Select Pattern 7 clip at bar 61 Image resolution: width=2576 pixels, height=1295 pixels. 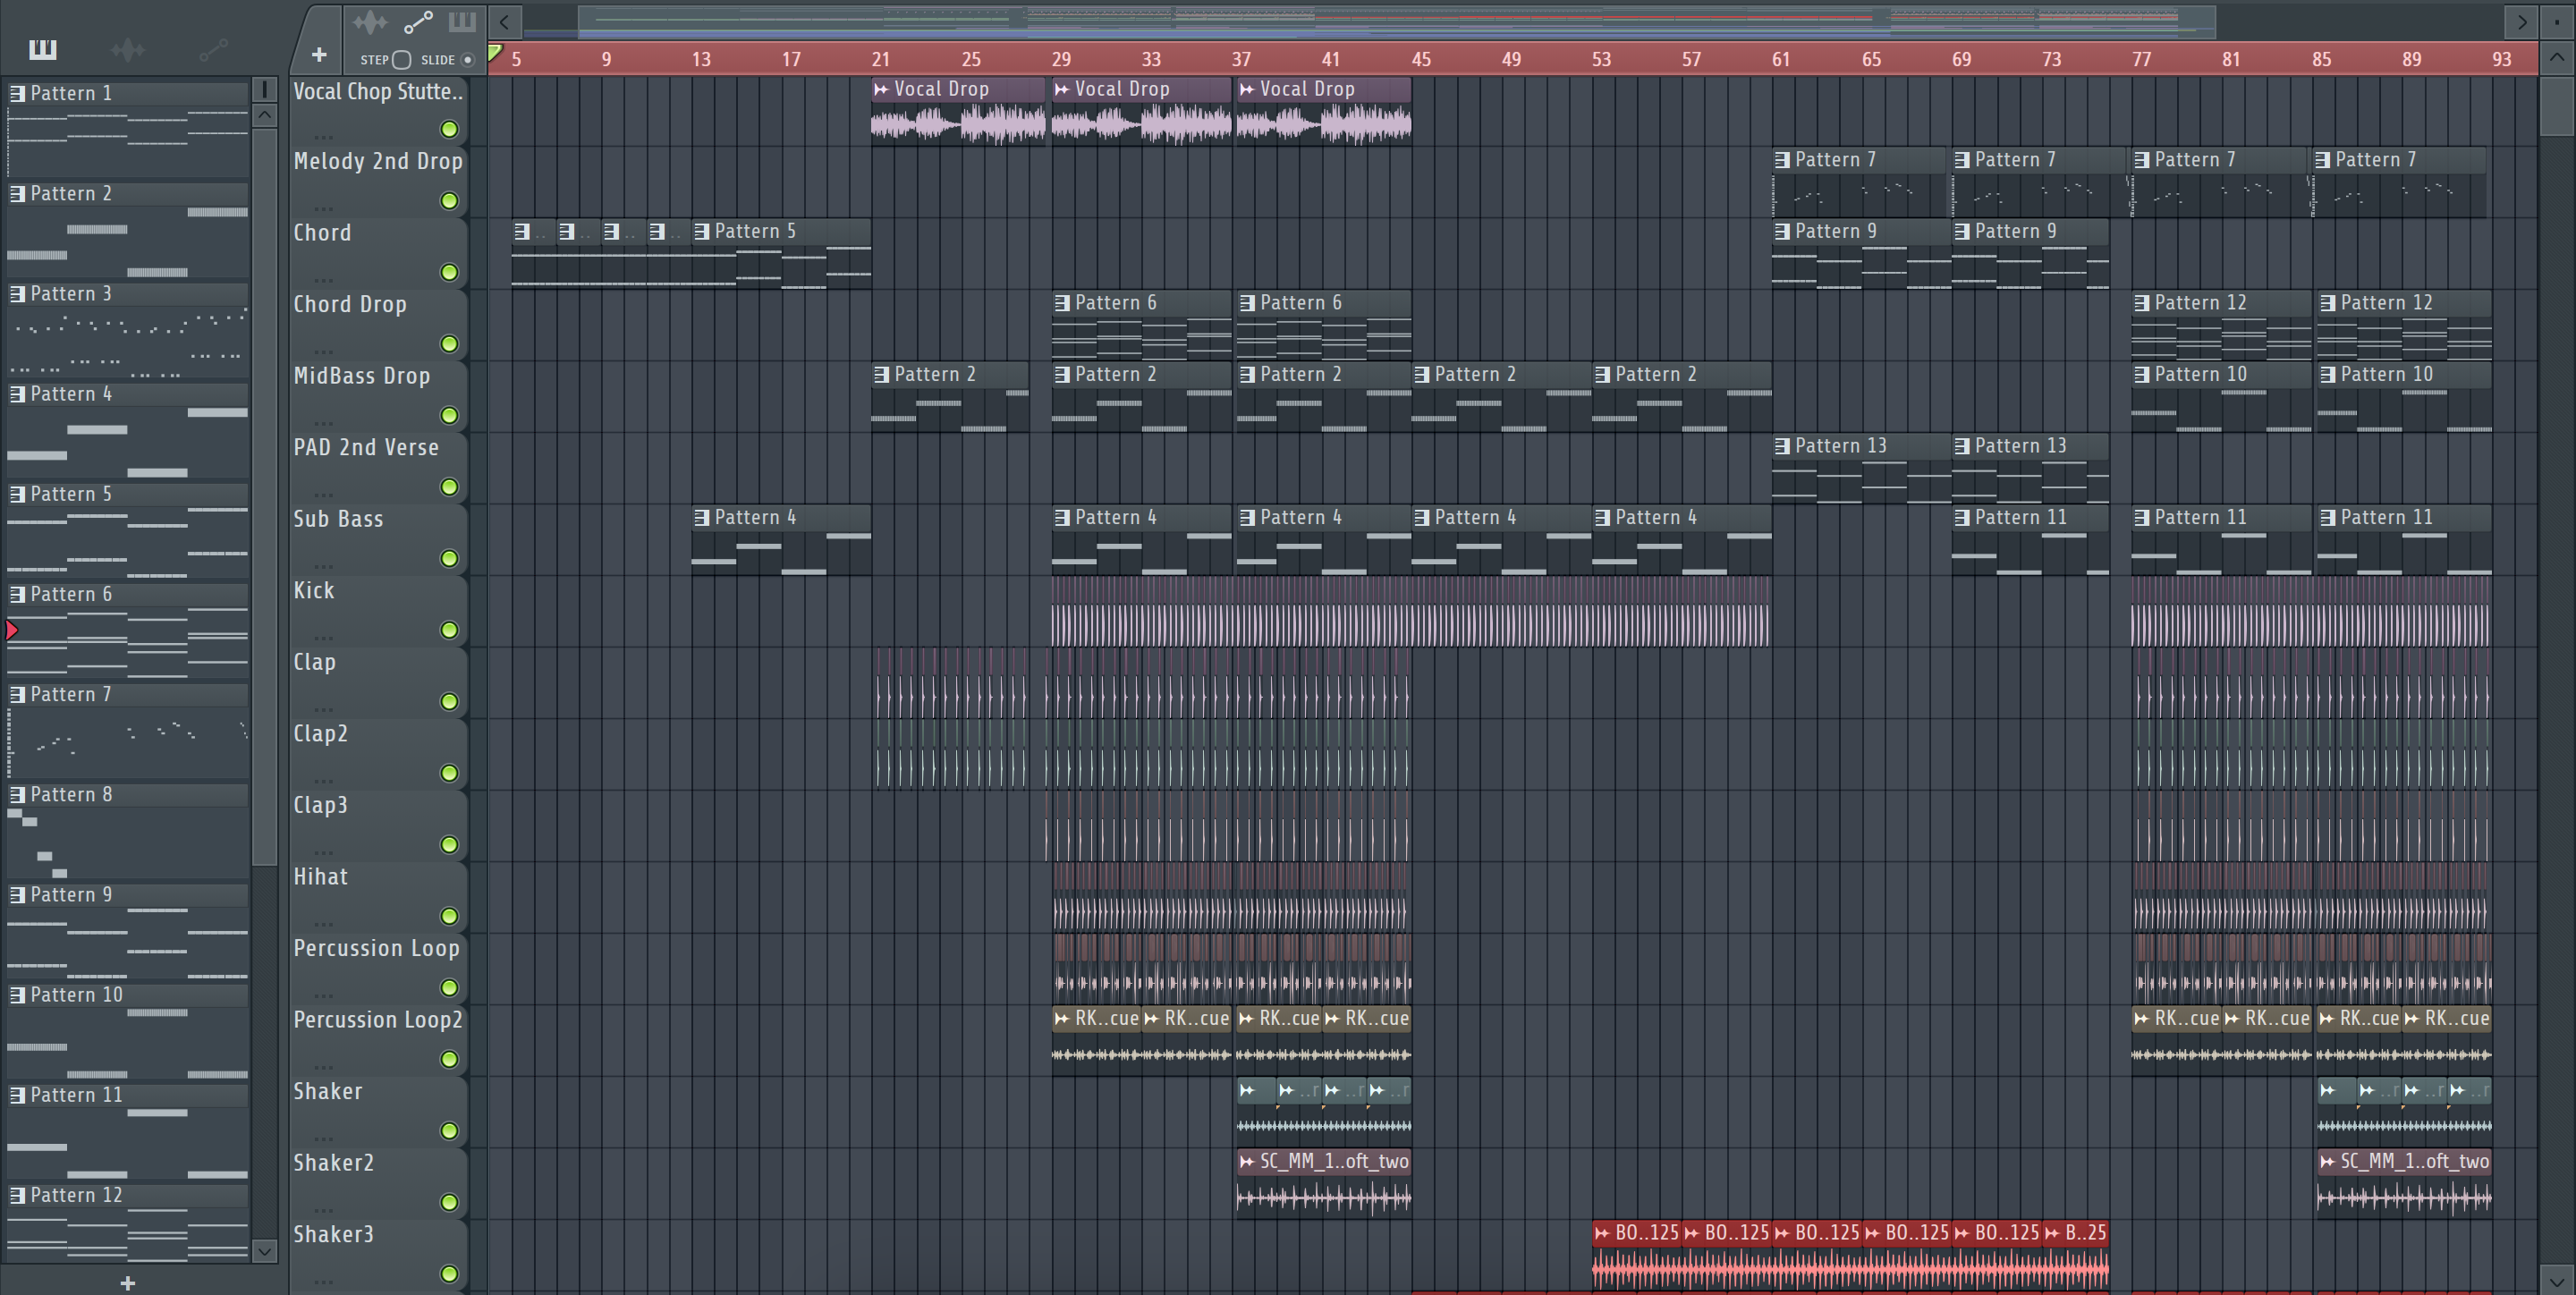pyautogui.click(x=1860, y=183)
